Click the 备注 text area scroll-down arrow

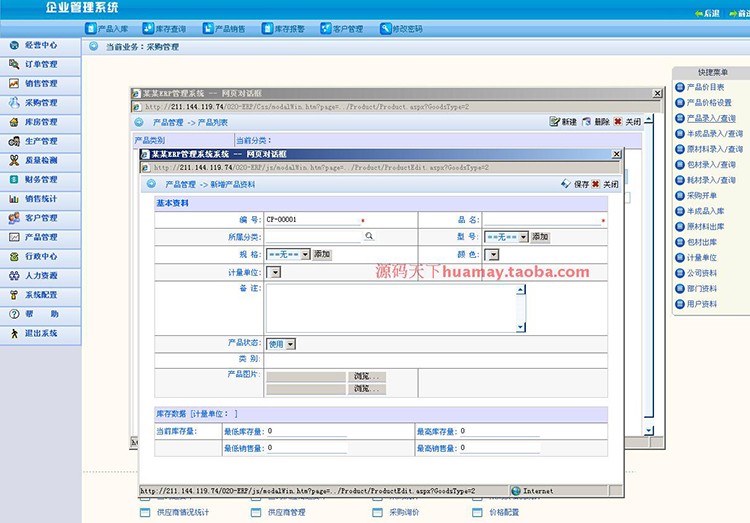click(x=521, y=327)
